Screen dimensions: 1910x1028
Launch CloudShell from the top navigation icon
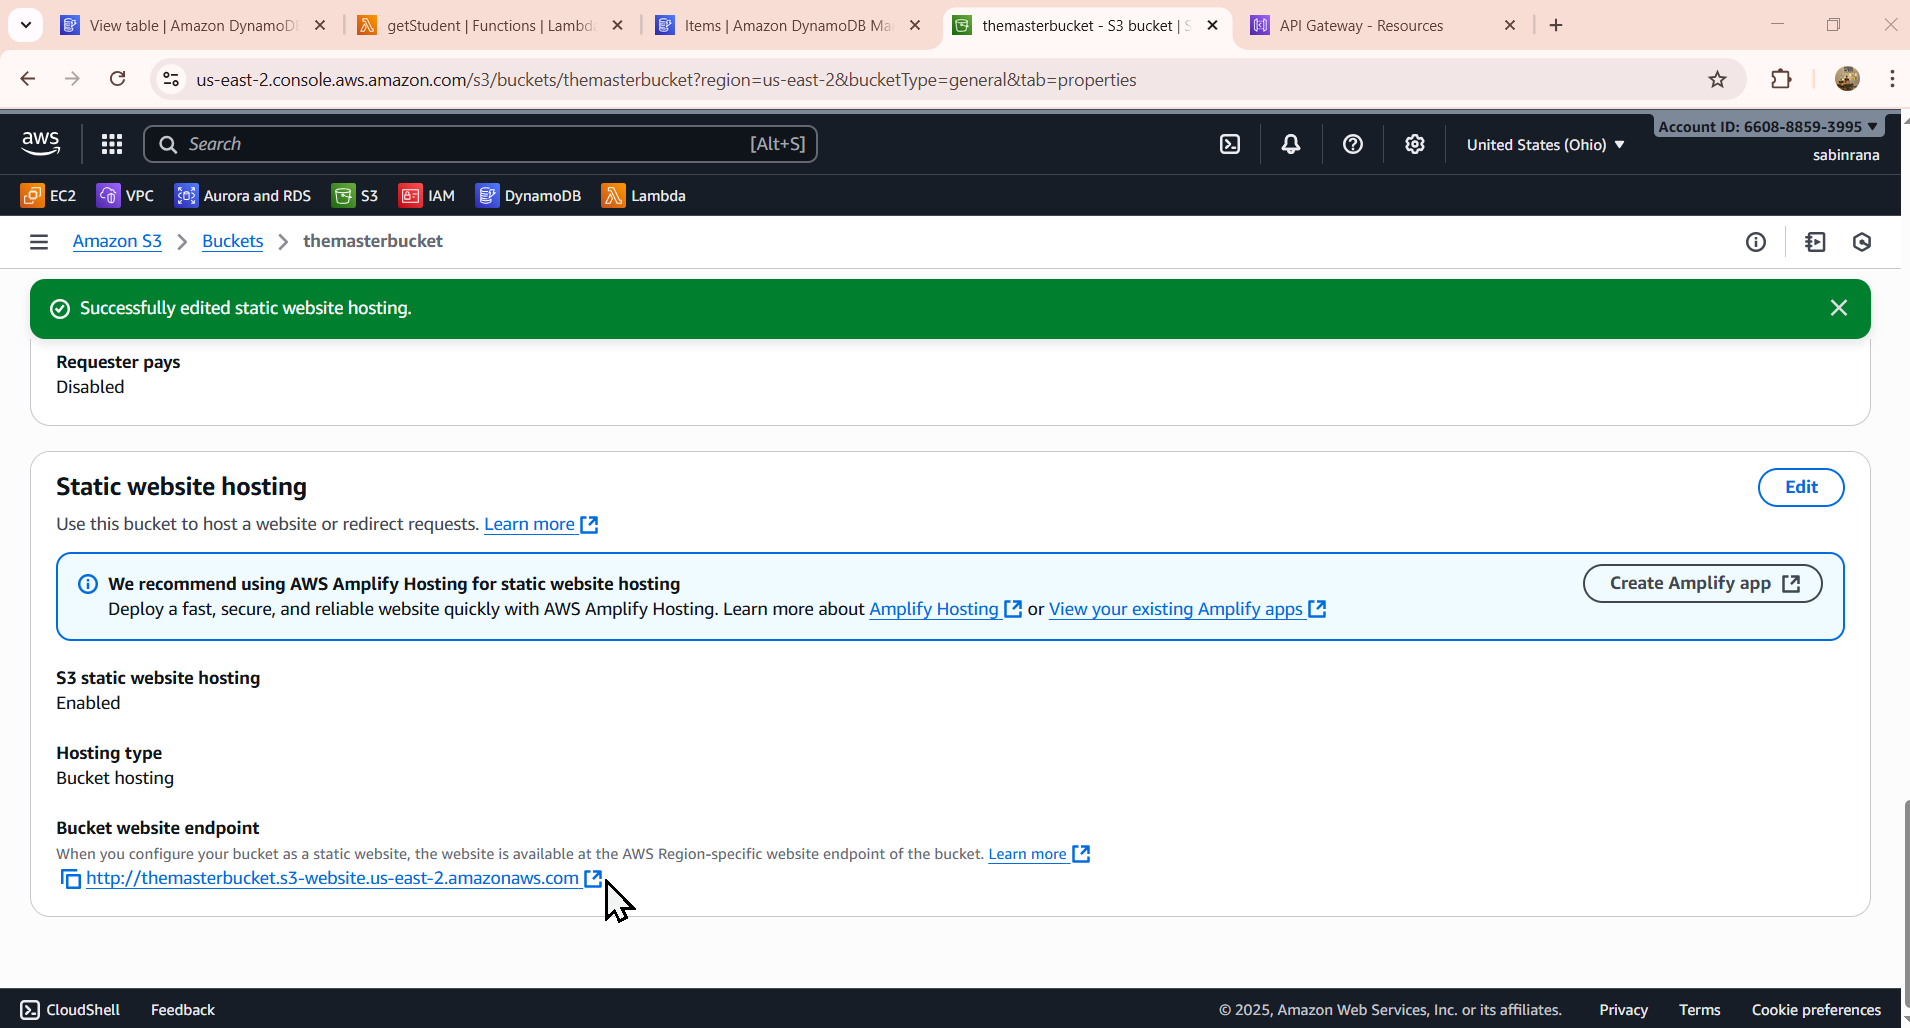1230,144
